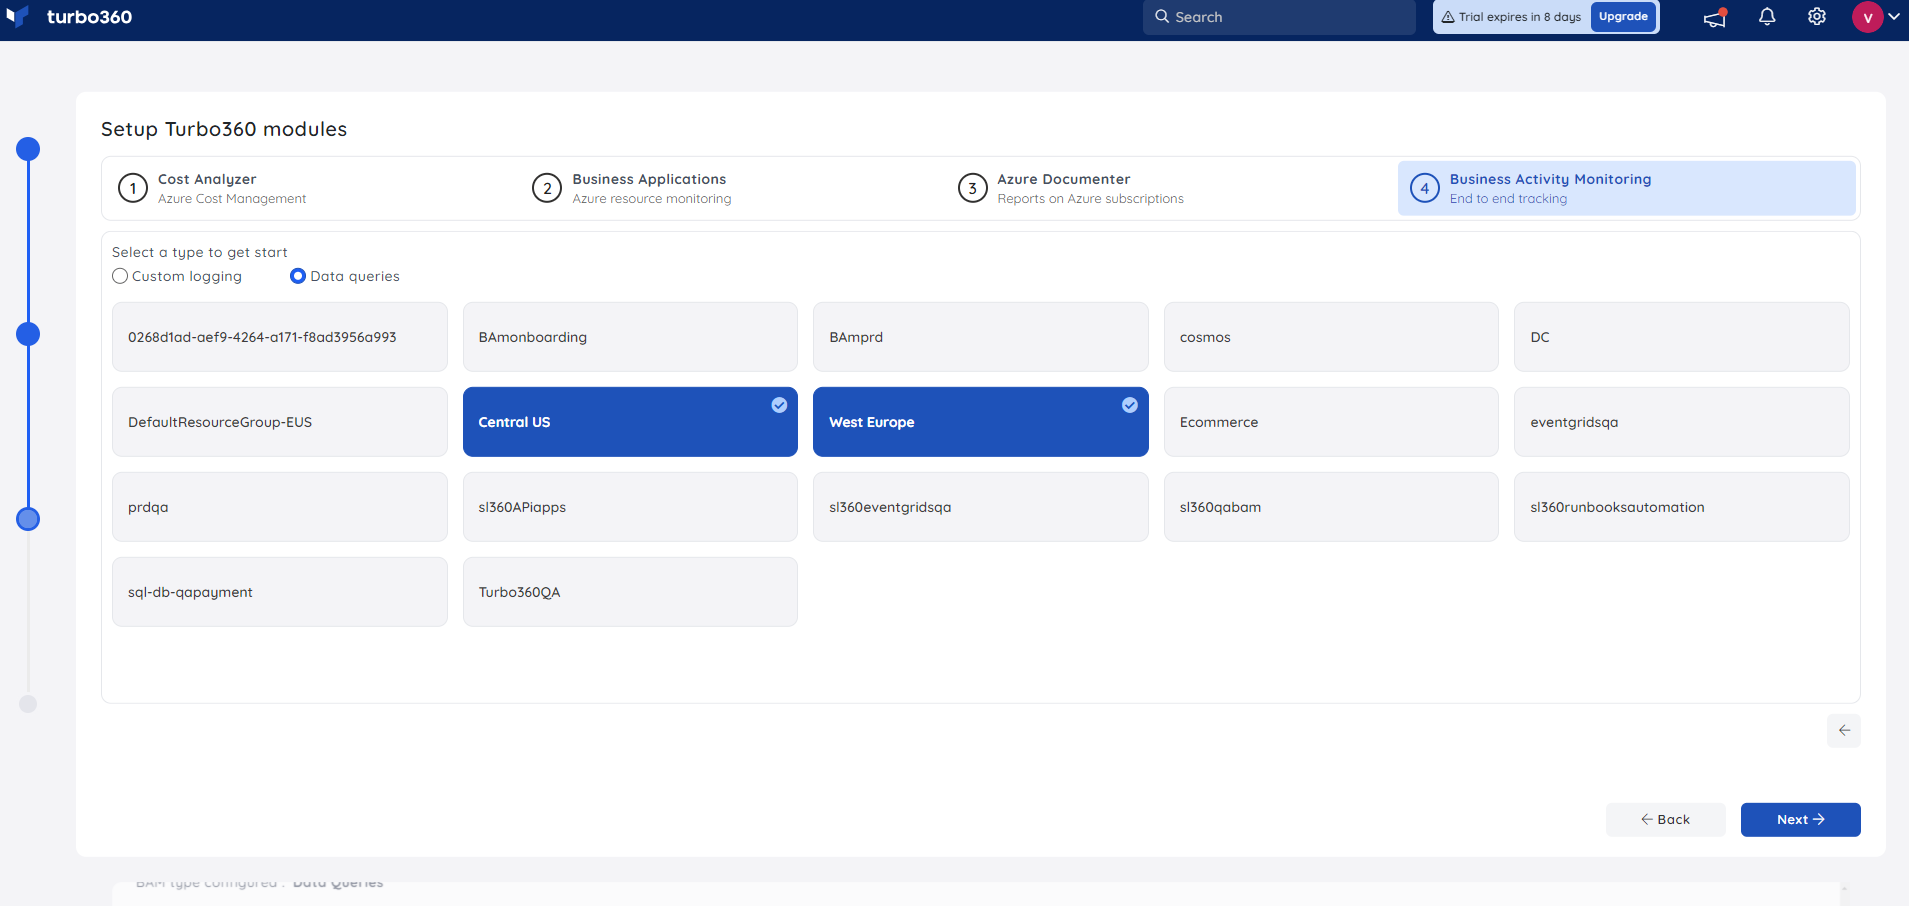Click the Next button

(1801, 820)
